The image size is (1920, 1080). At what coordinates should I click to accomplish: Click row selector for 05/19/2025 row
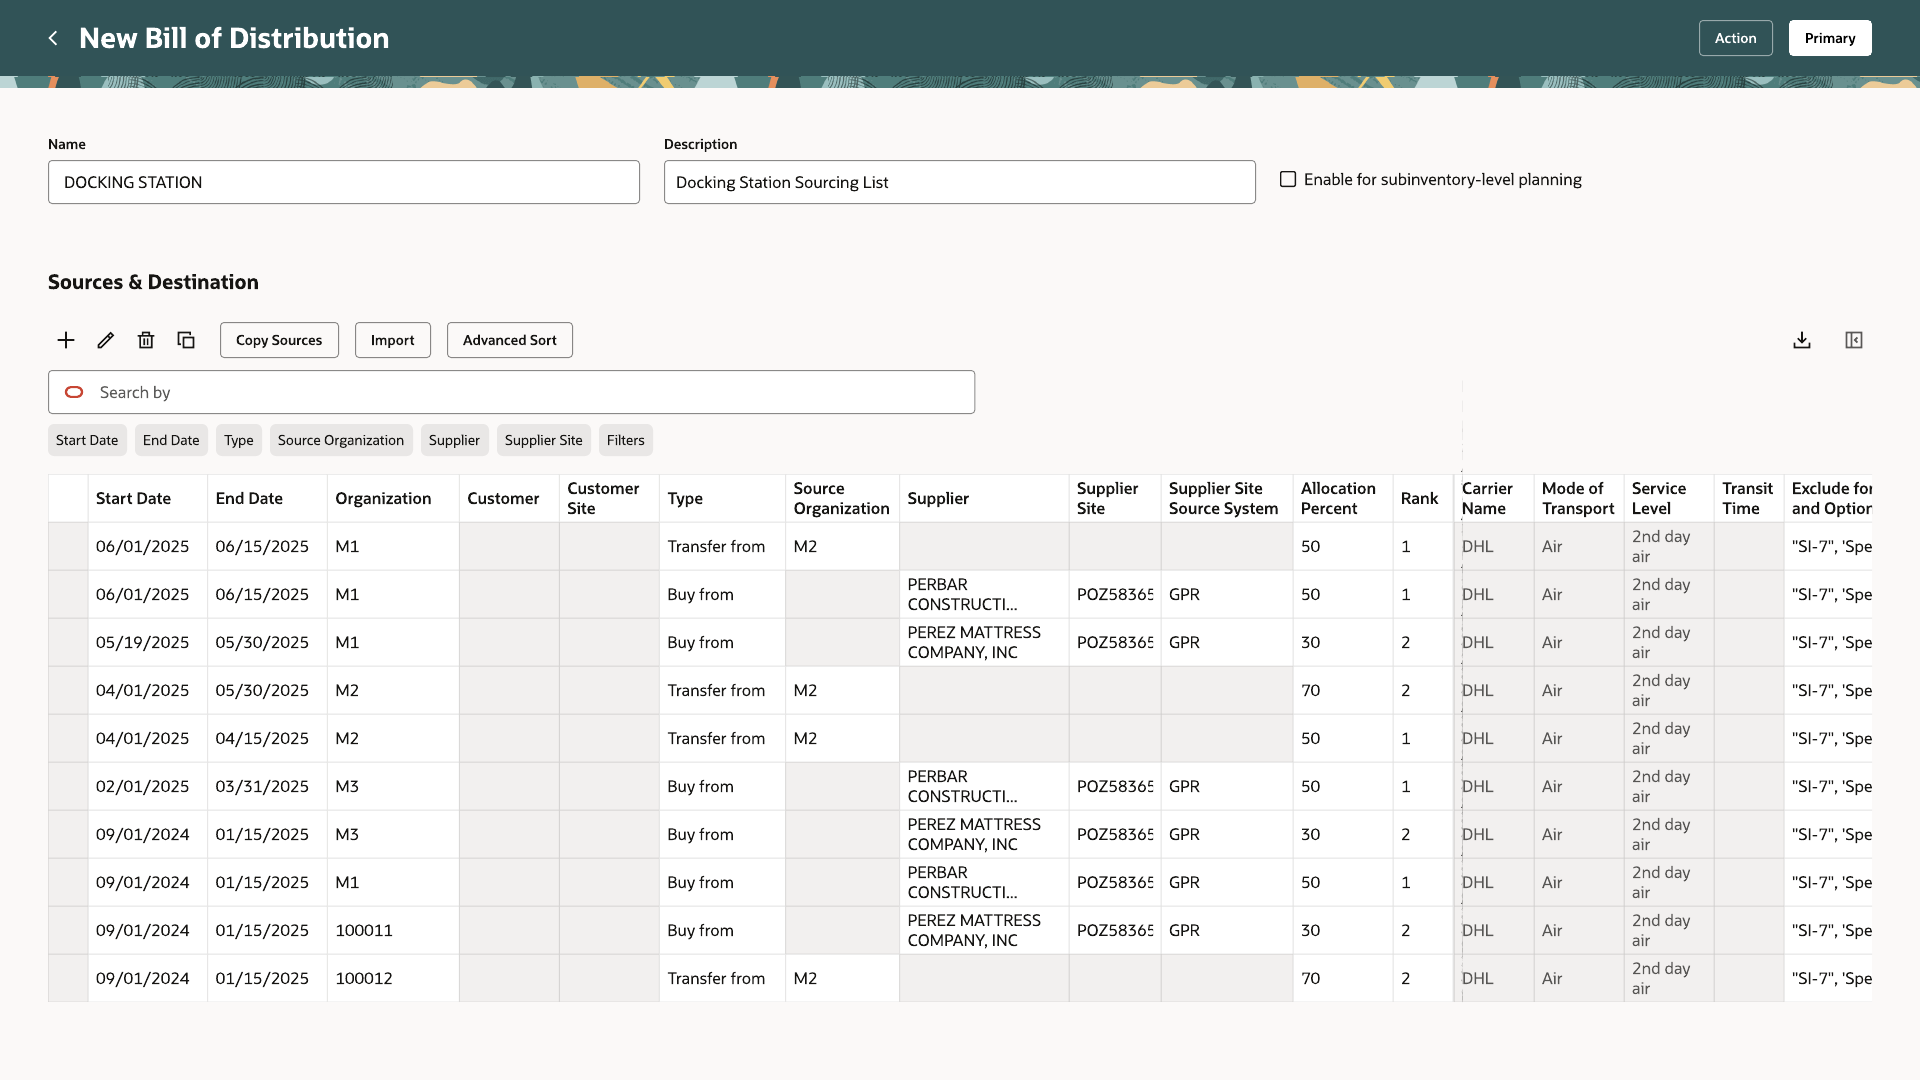pos(68,642)
